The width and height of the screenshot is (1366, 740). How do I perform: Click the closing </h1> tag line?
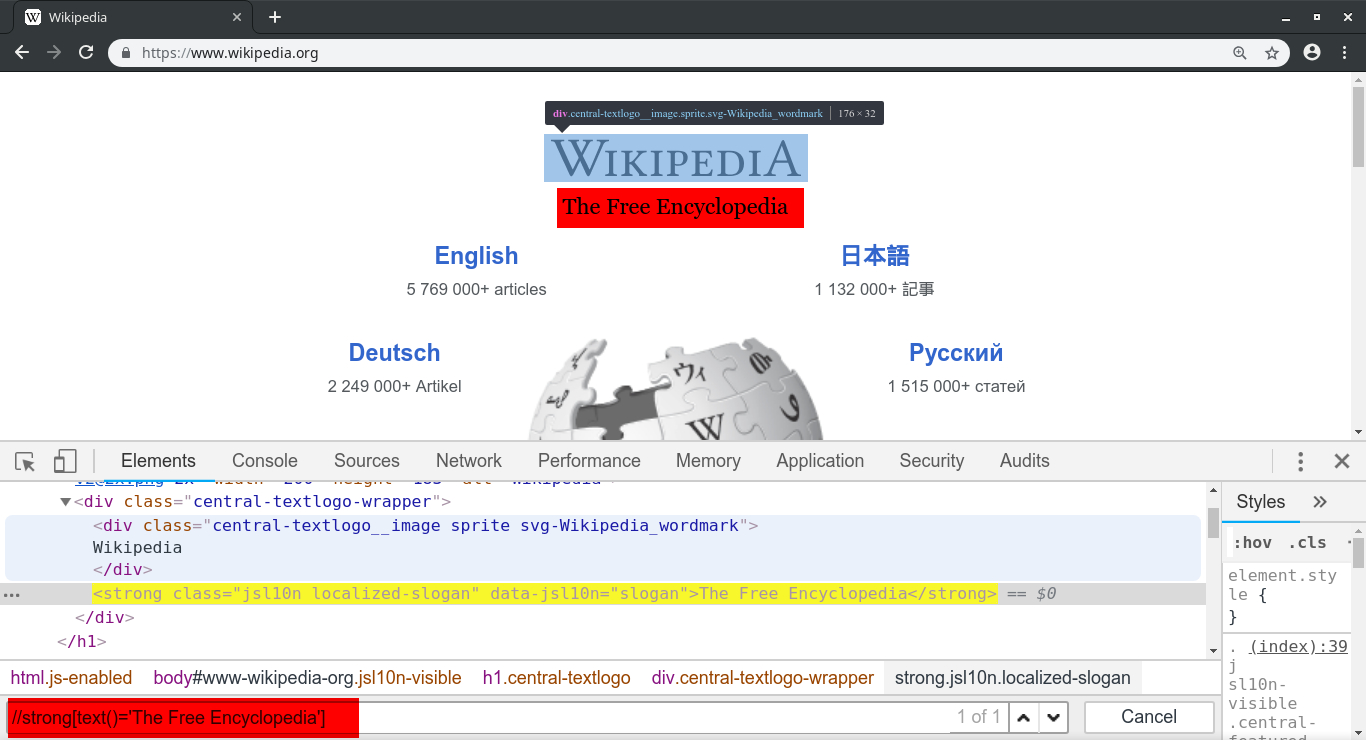tap(82, 642)
